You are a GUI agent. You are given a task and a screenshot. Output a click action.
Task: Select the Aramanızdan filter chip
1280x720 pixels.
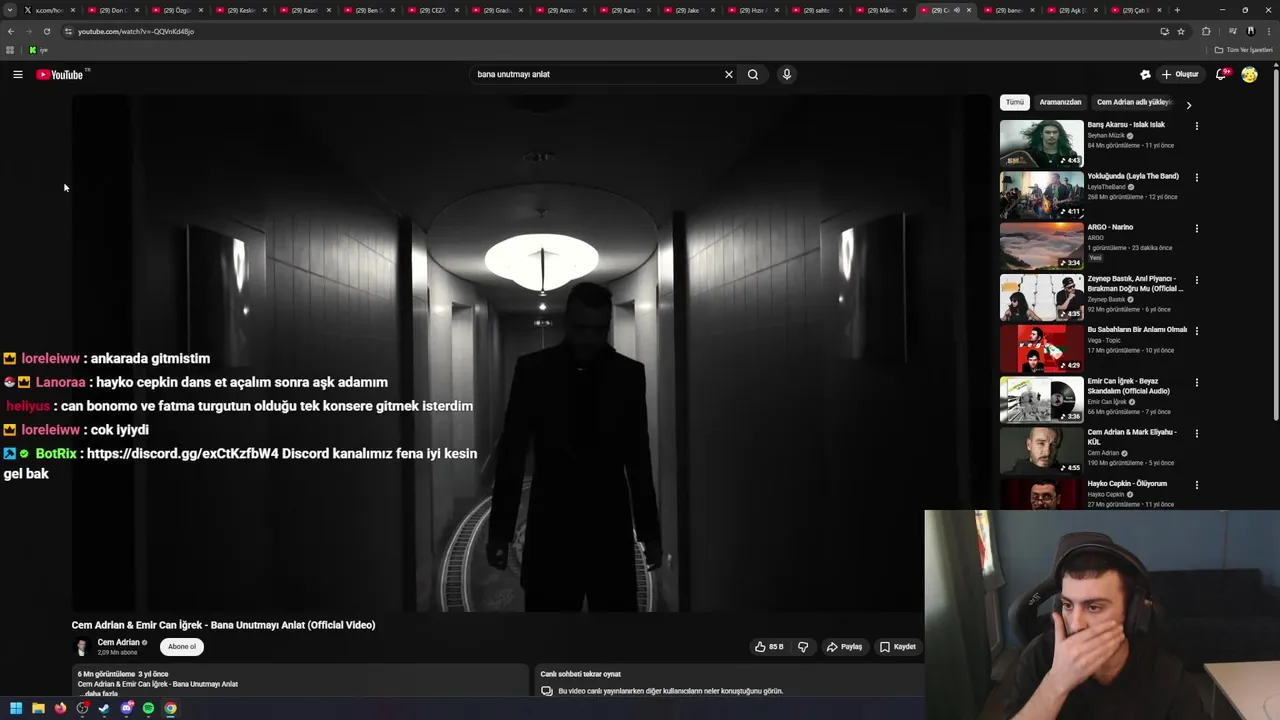point(1060,102)
